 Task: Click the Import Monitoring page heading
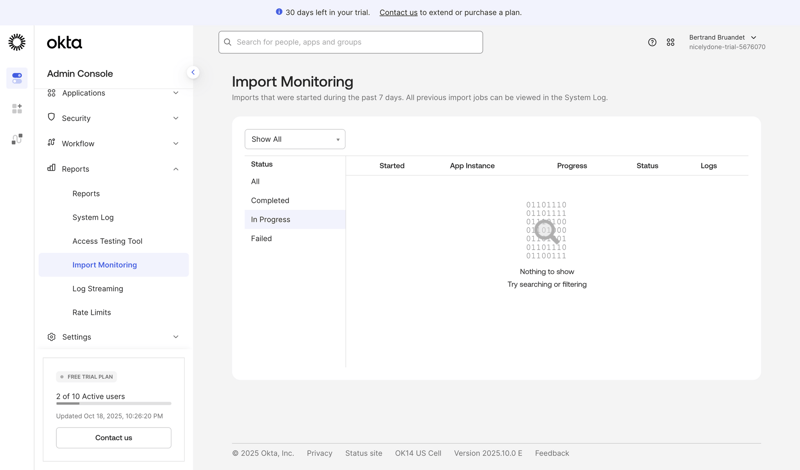pyautogui.click(x=292, y=82)
